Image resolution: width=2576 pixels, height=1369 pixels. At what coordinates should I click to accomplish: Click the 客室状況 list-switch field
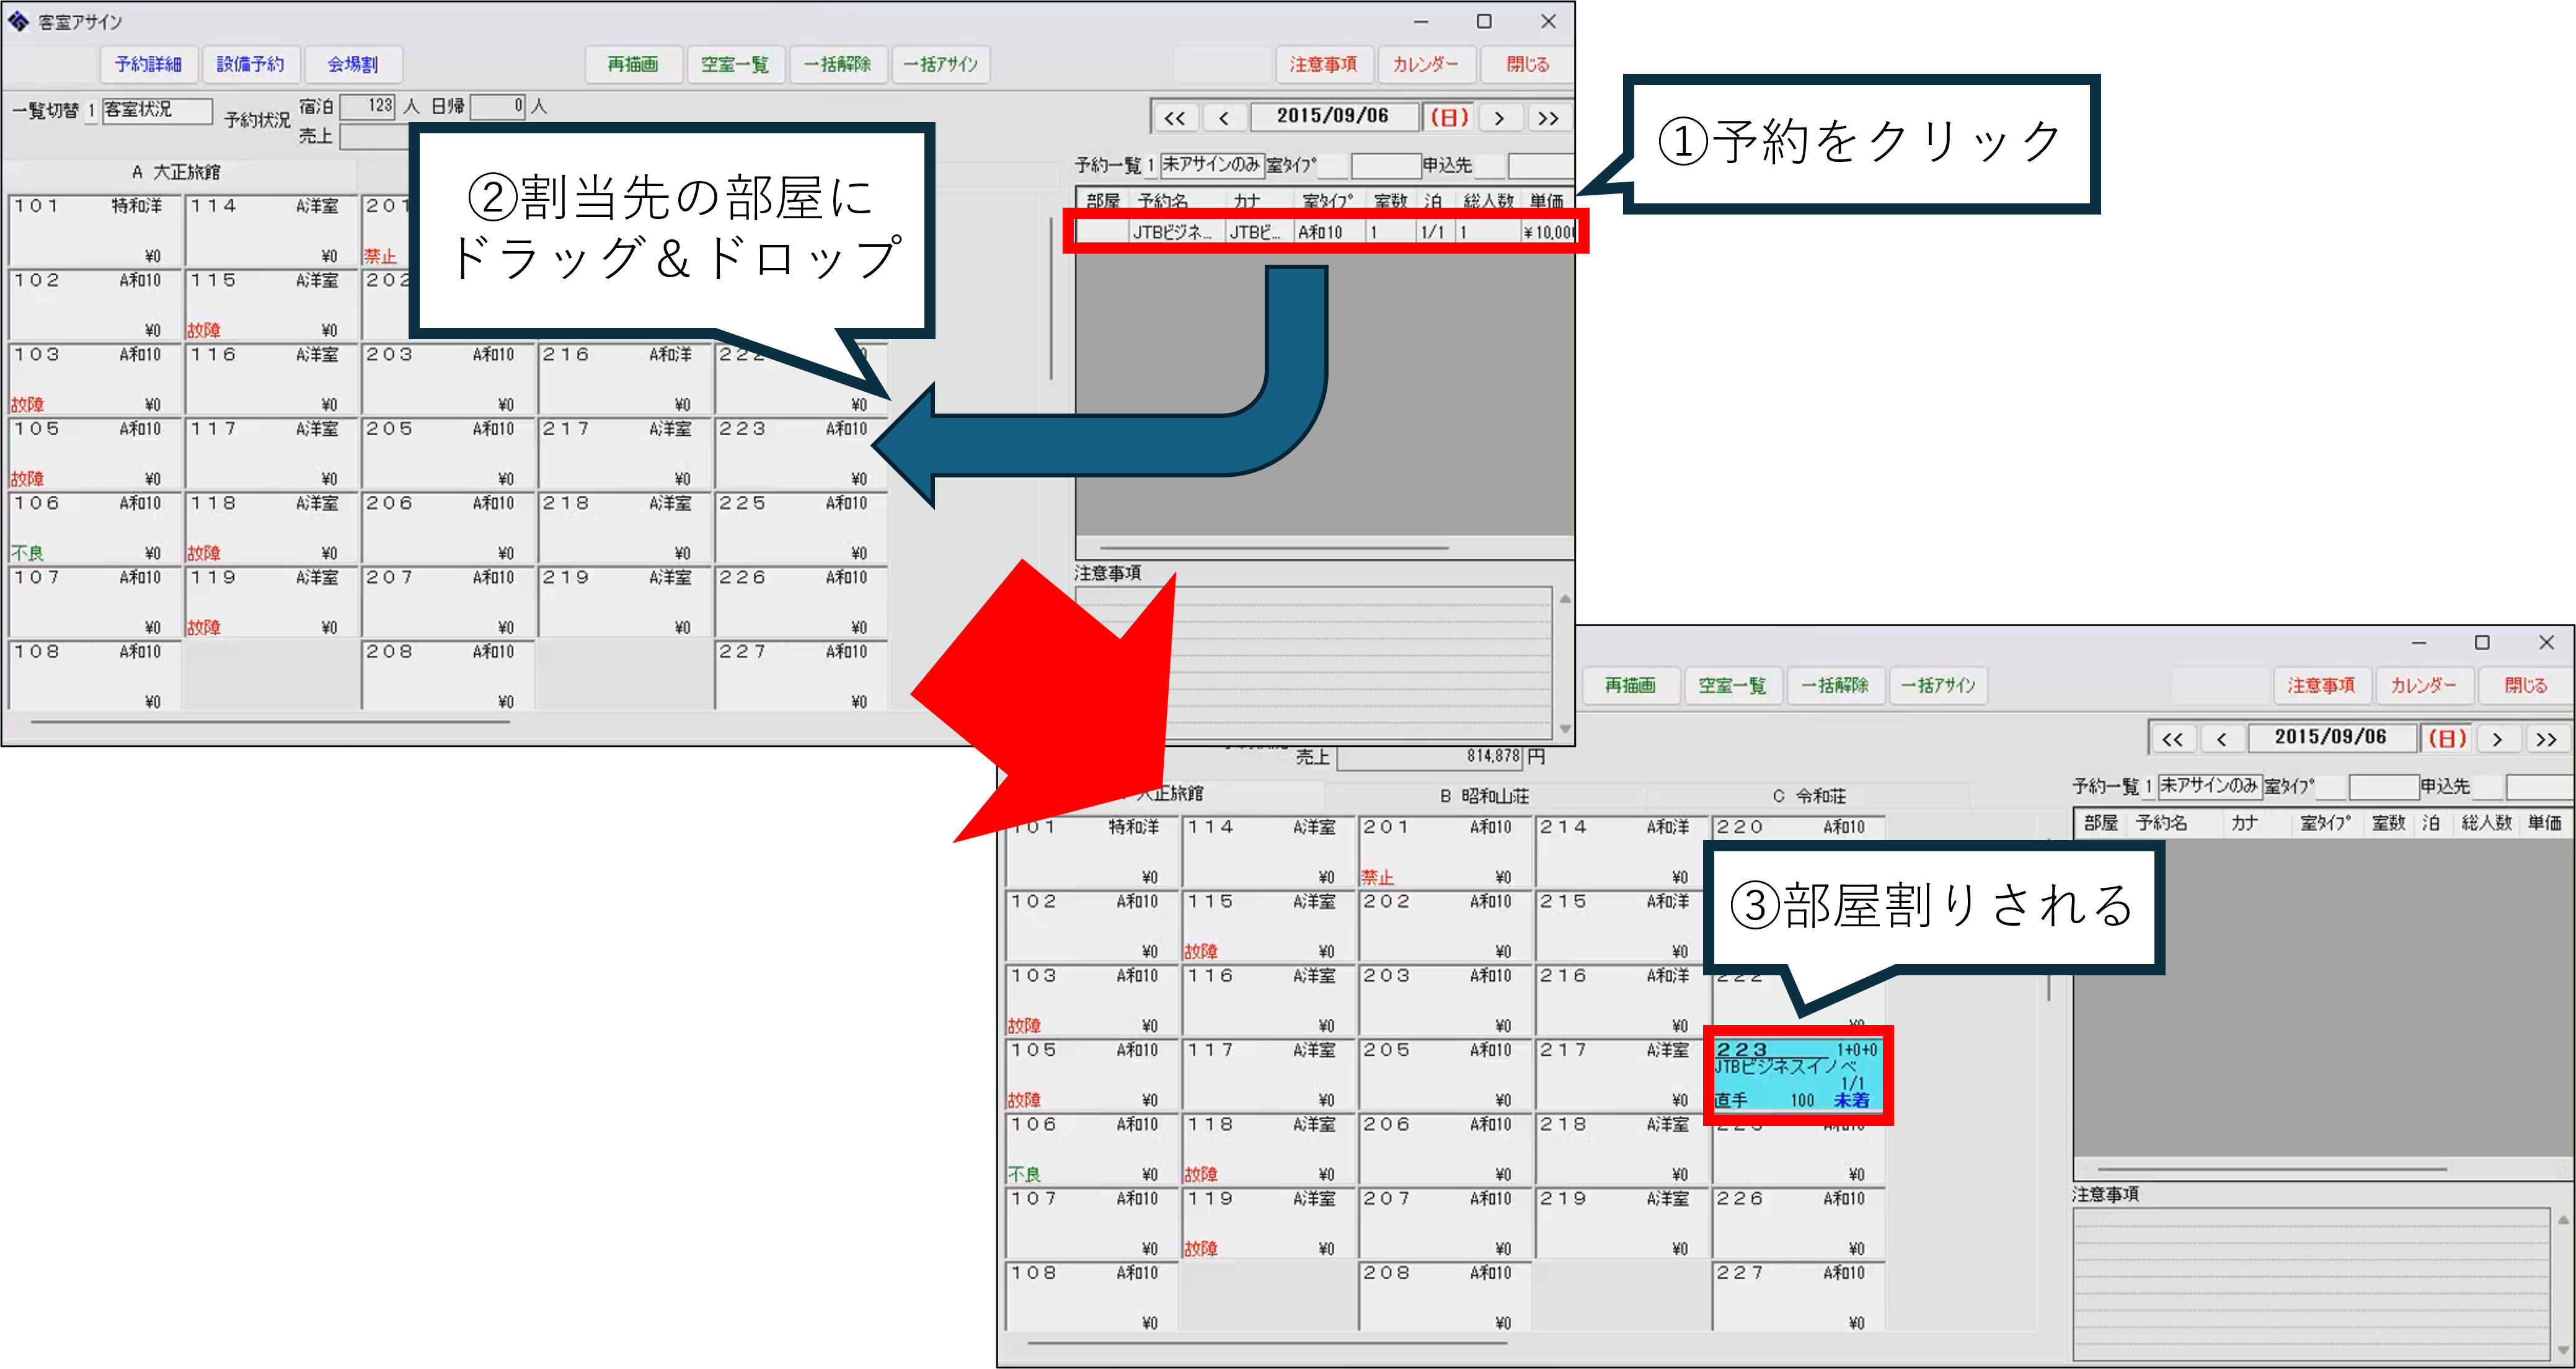point(157,110)
